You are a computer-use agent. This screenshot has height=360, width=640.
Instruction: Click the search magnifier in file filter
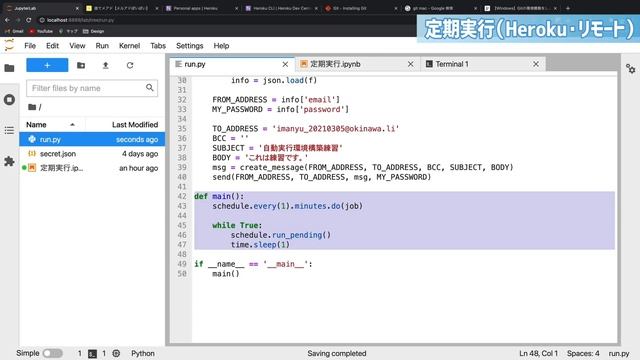click(150, 88)
